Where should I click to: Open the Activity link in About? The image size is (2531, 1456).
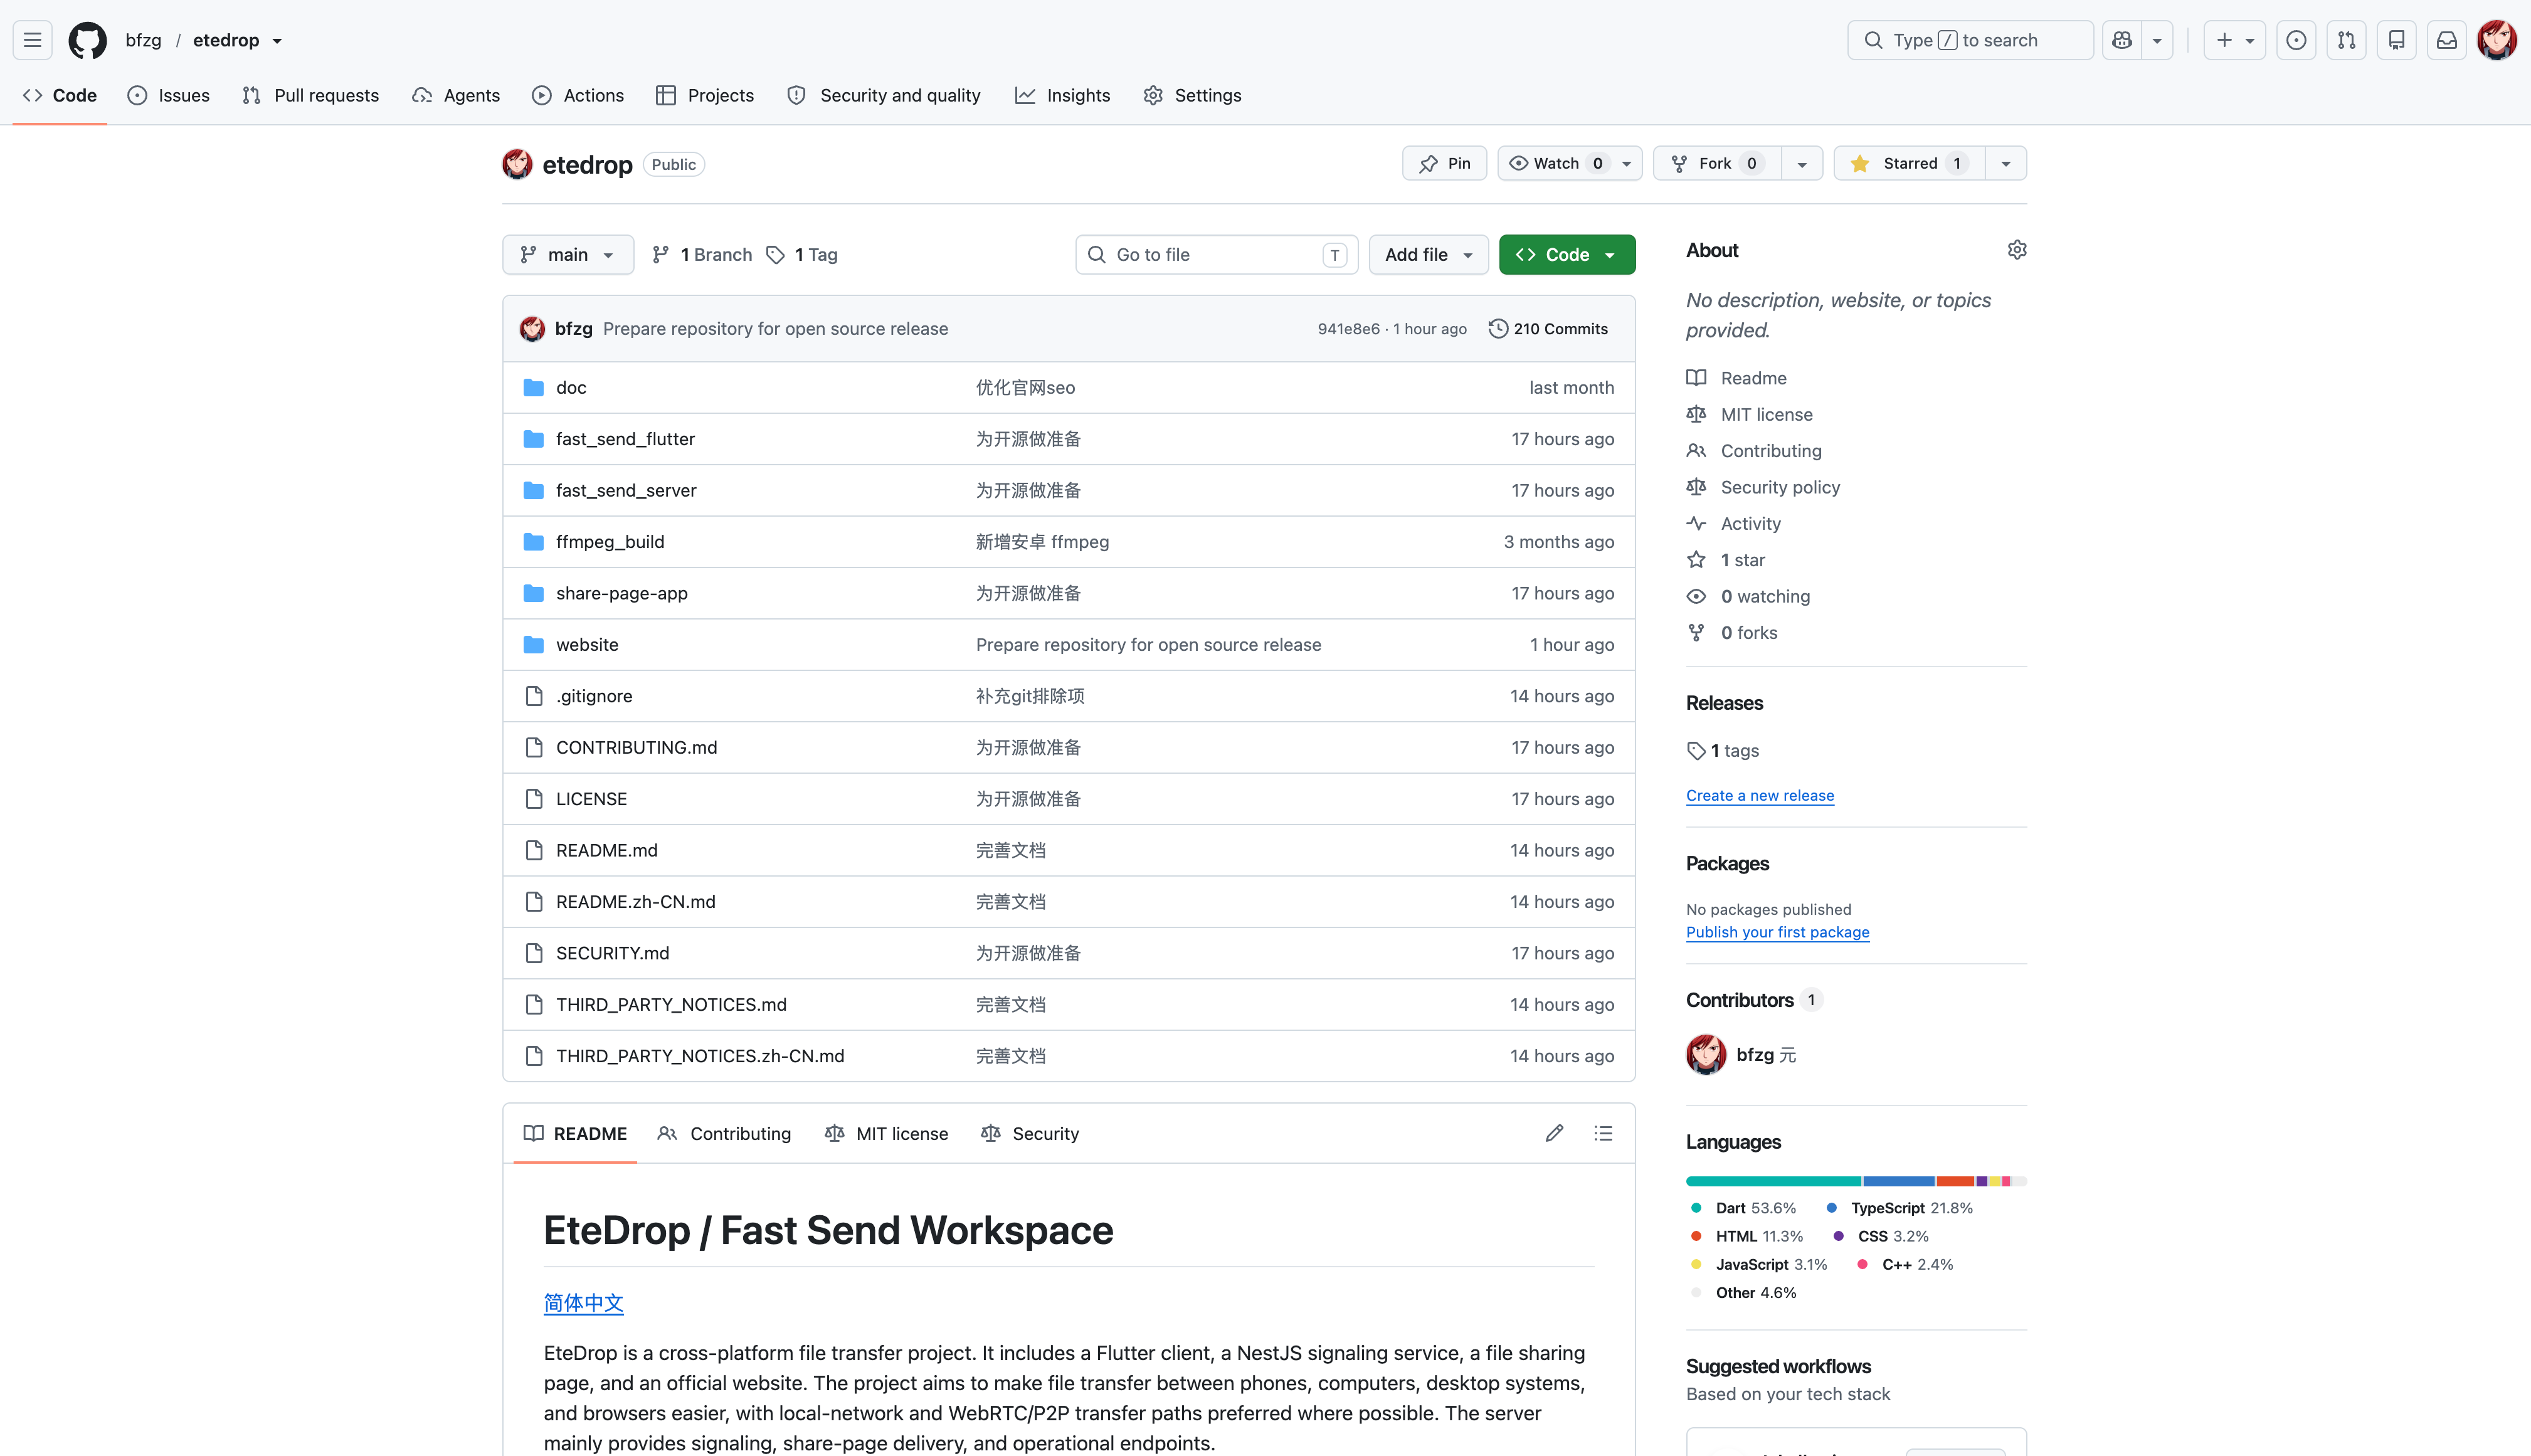pos(1750,524)
